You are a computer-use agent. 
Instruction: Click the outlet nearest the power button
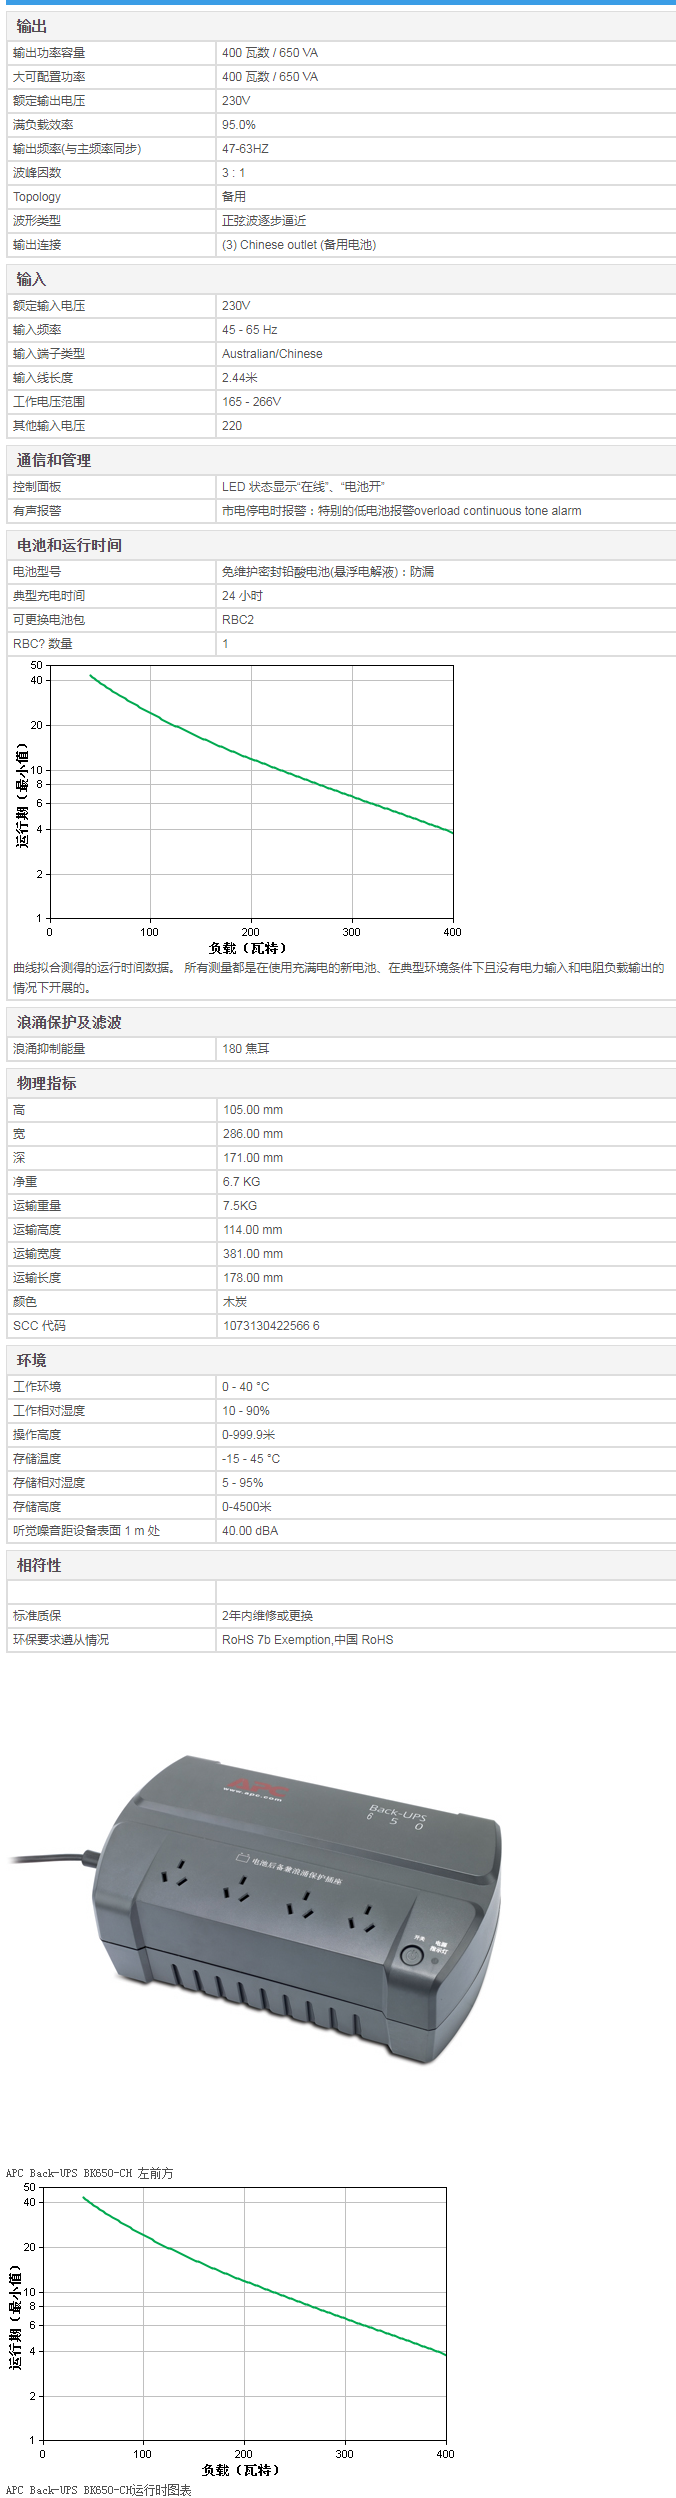pyautogui.click(x=363, y=1917)
